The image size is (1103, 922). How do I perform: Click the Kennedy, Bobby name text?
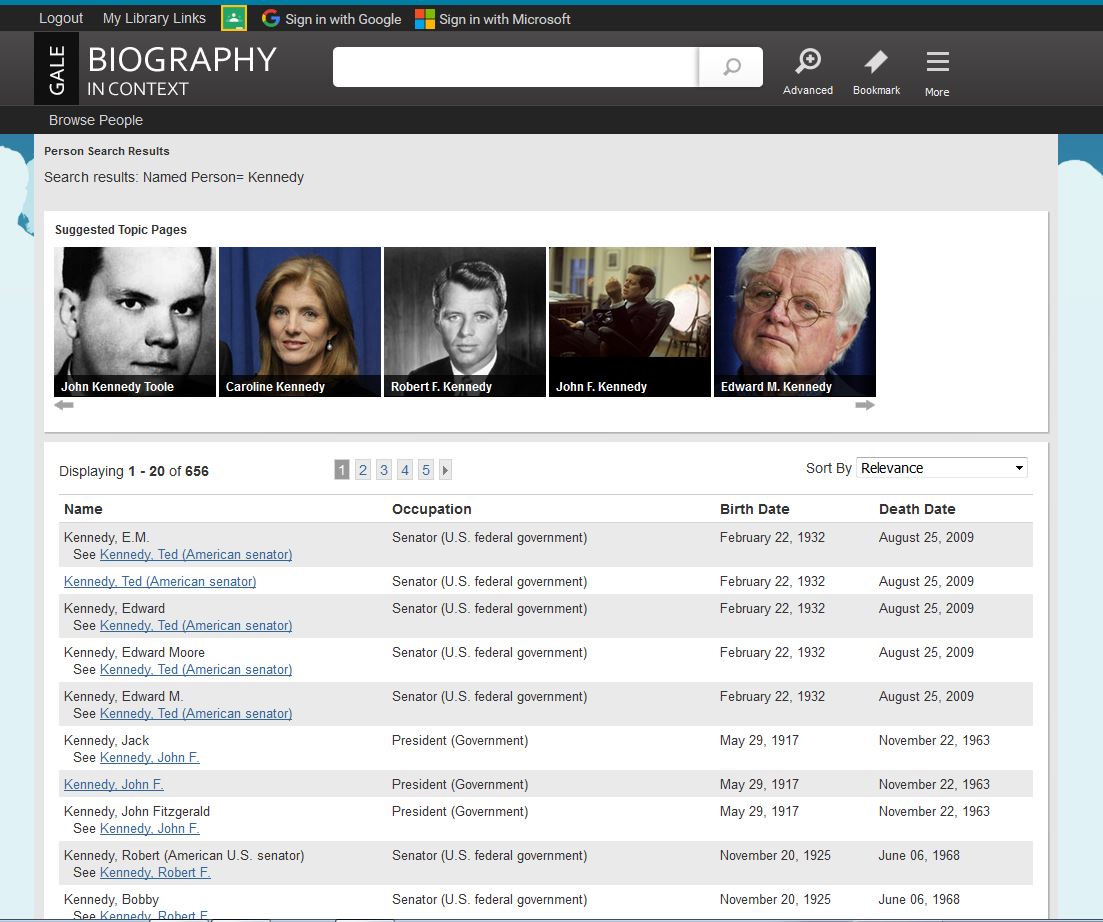coord(111,899)
